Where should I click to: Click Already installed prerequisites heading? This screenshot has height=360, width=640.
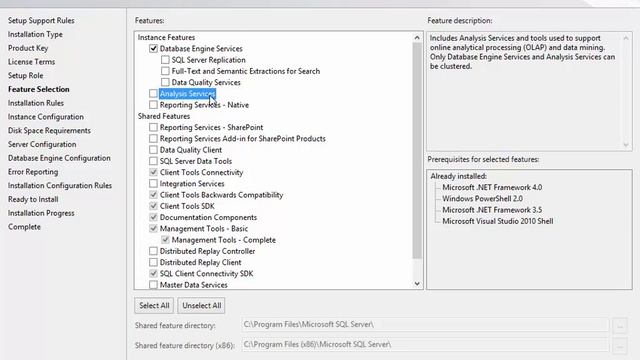(x=458, y=176)
